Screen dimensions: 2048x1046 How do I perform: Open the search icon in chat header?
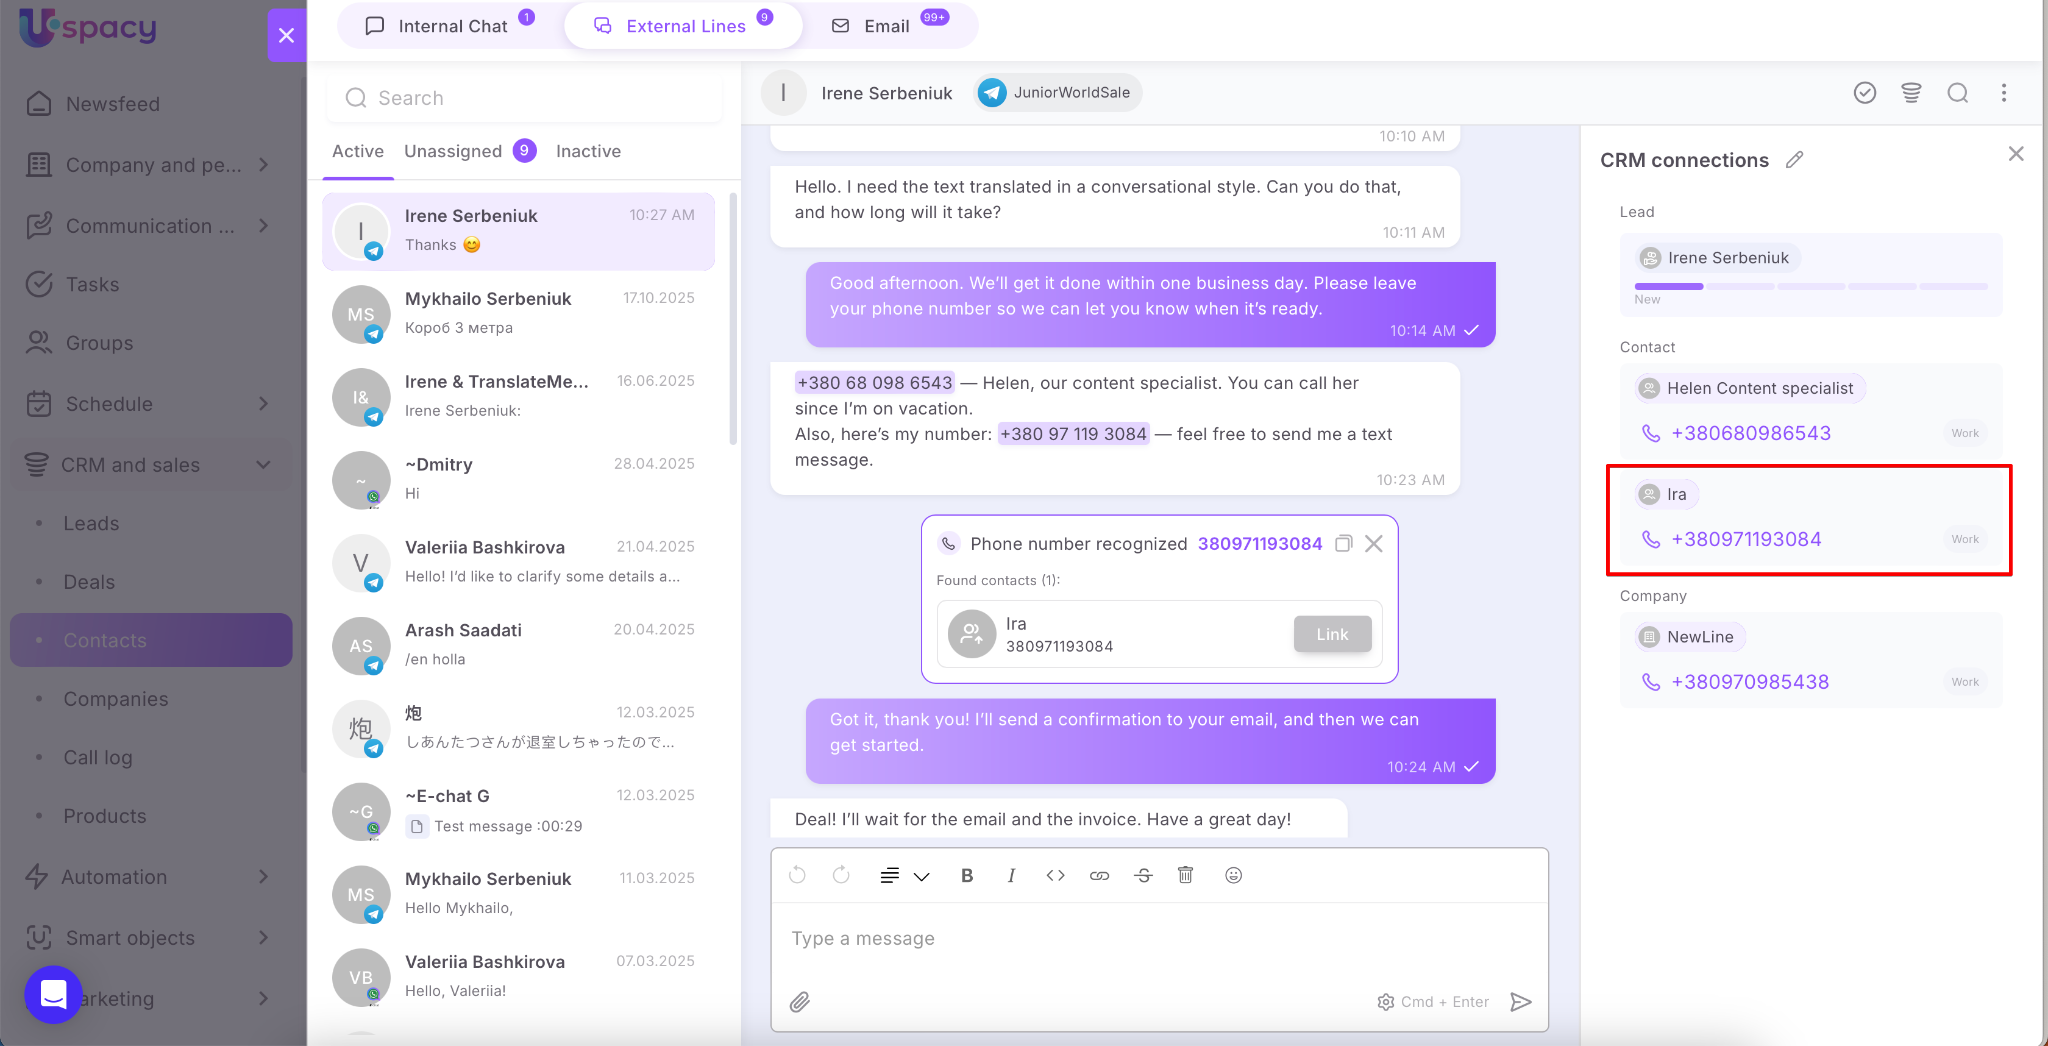1957,93
